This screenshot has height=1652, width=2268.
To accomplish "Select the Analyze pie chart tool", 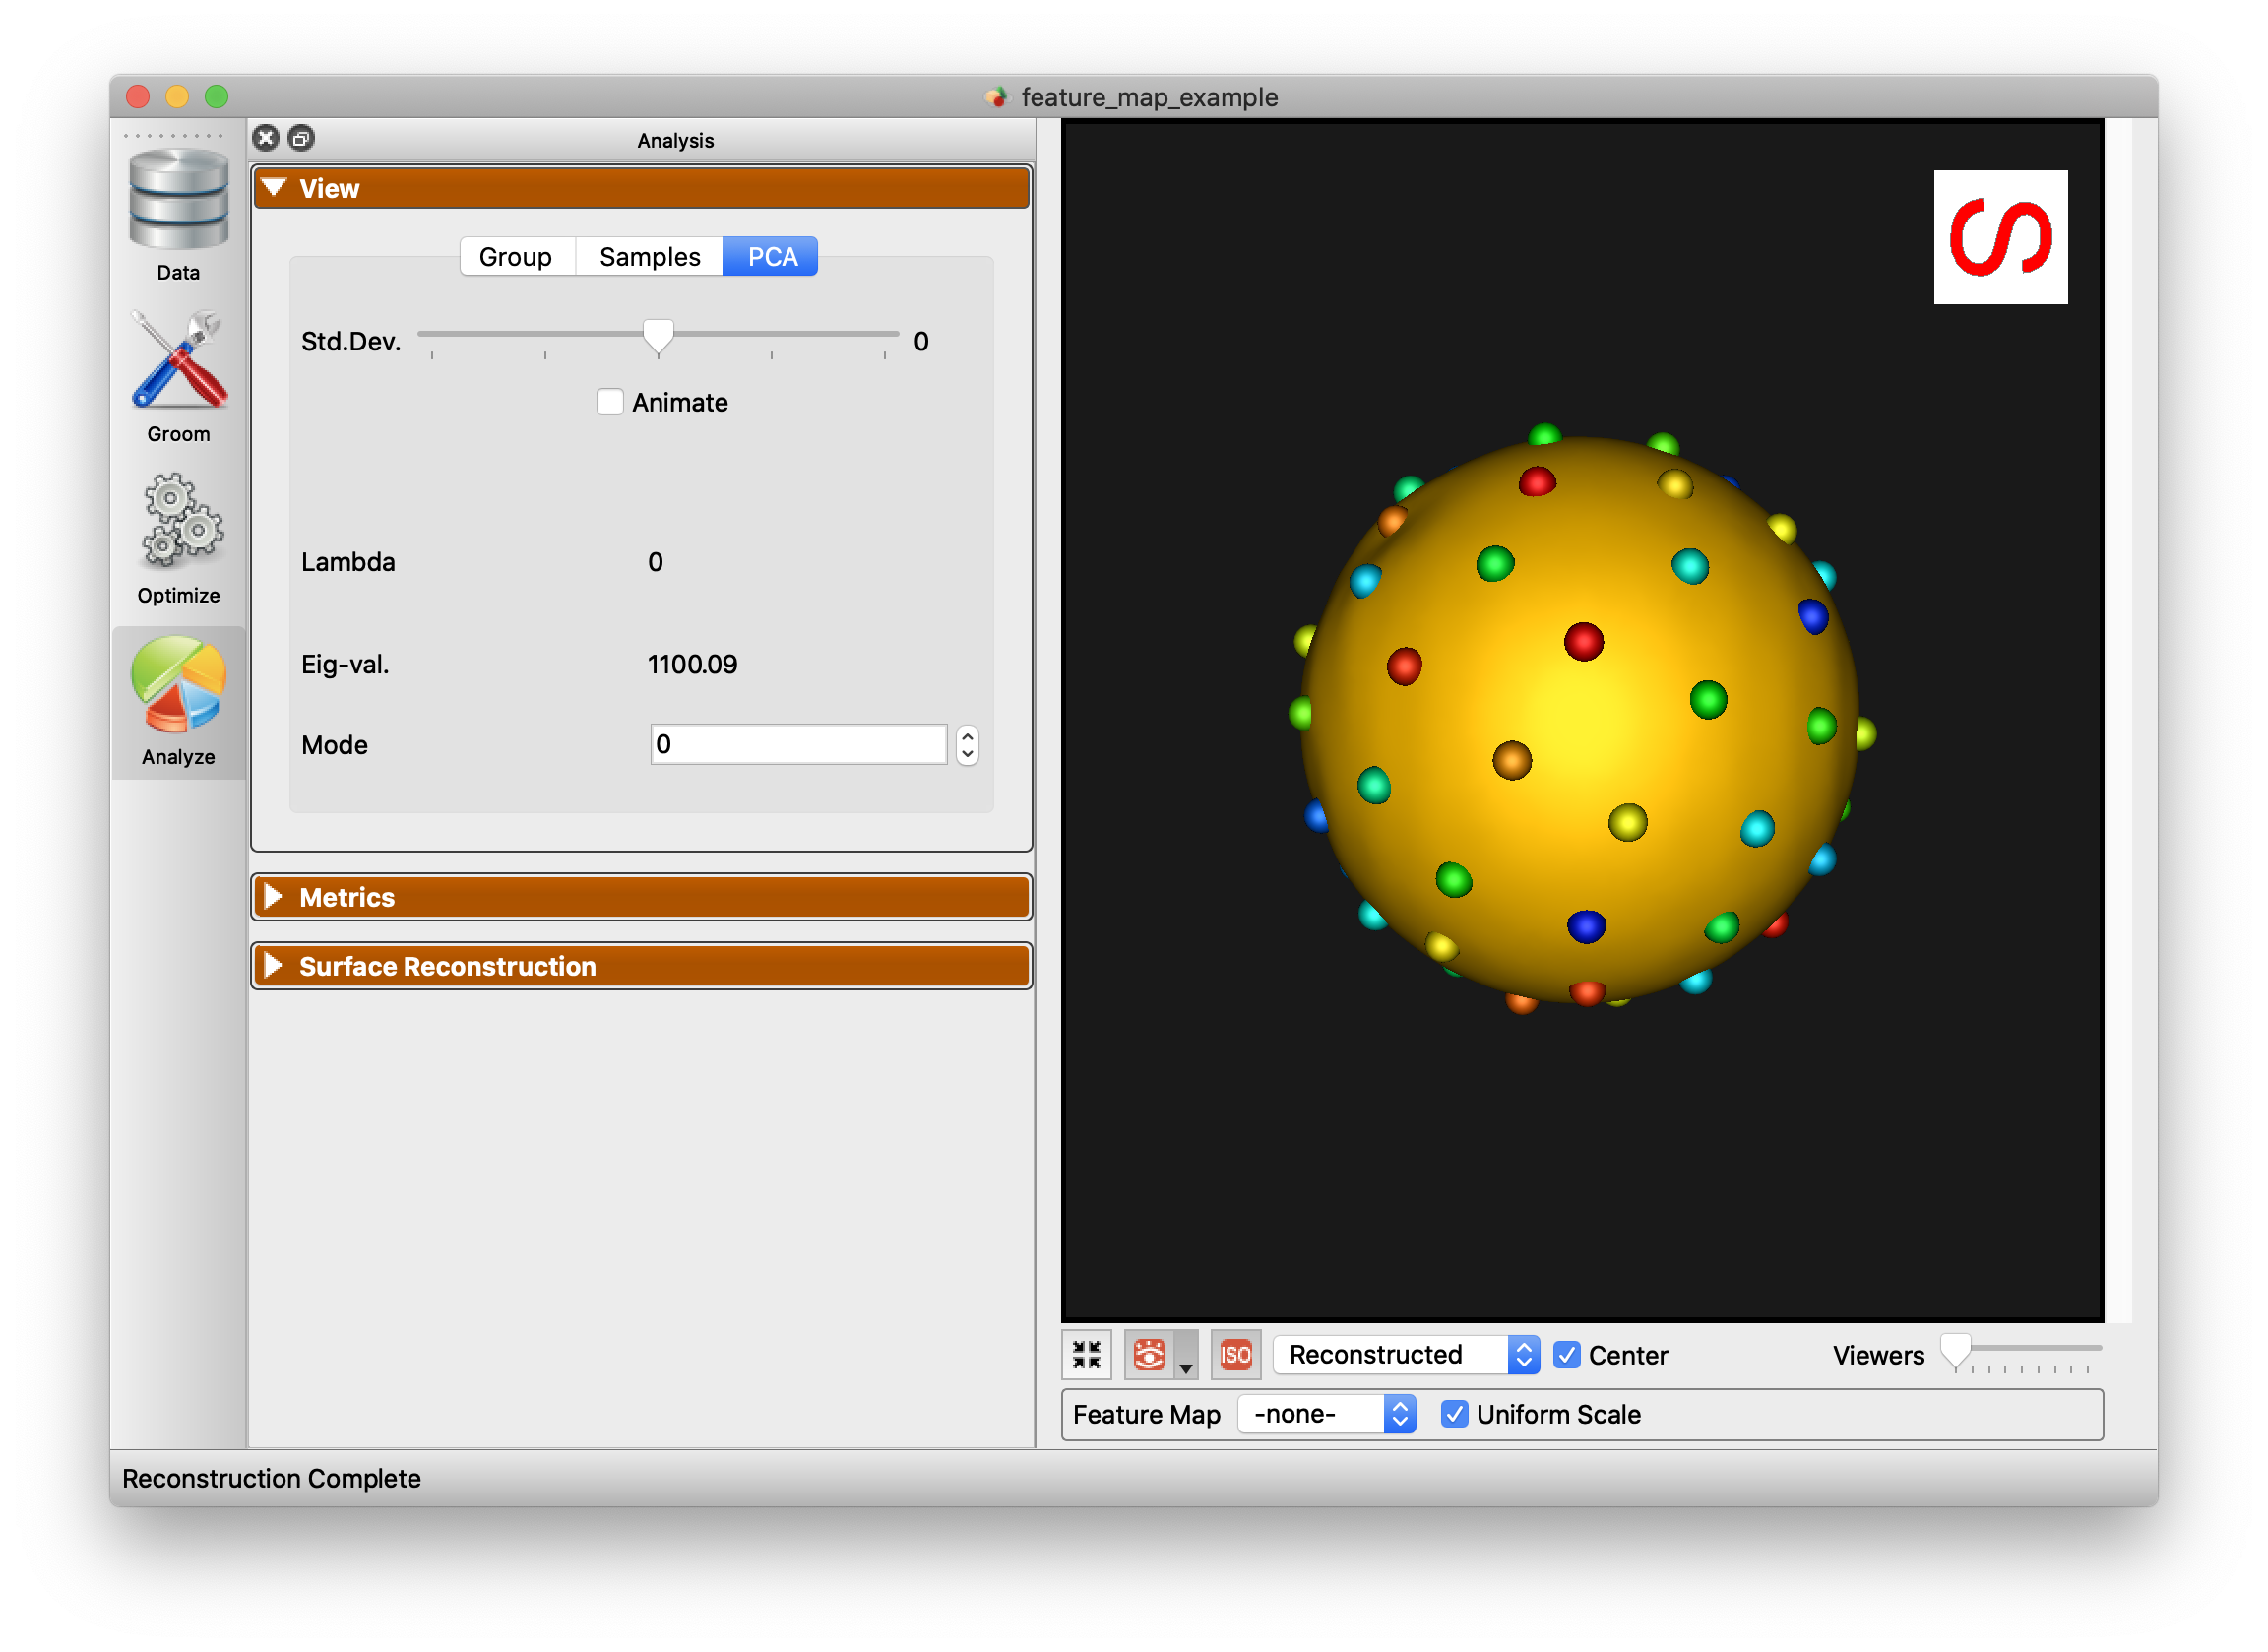I will click(178, 701).
